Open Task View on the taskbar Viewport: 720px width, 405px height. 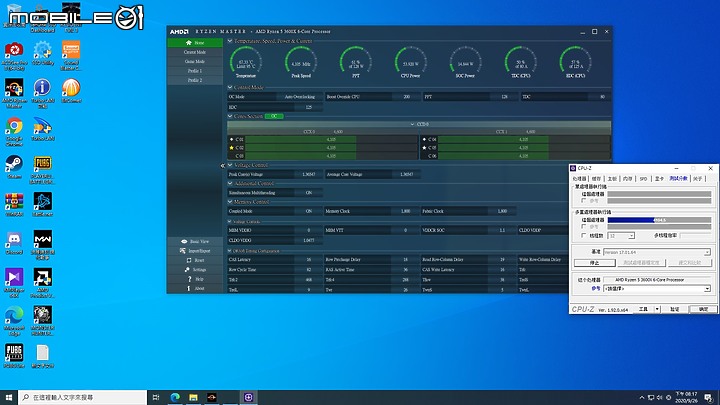click(156, 397)
